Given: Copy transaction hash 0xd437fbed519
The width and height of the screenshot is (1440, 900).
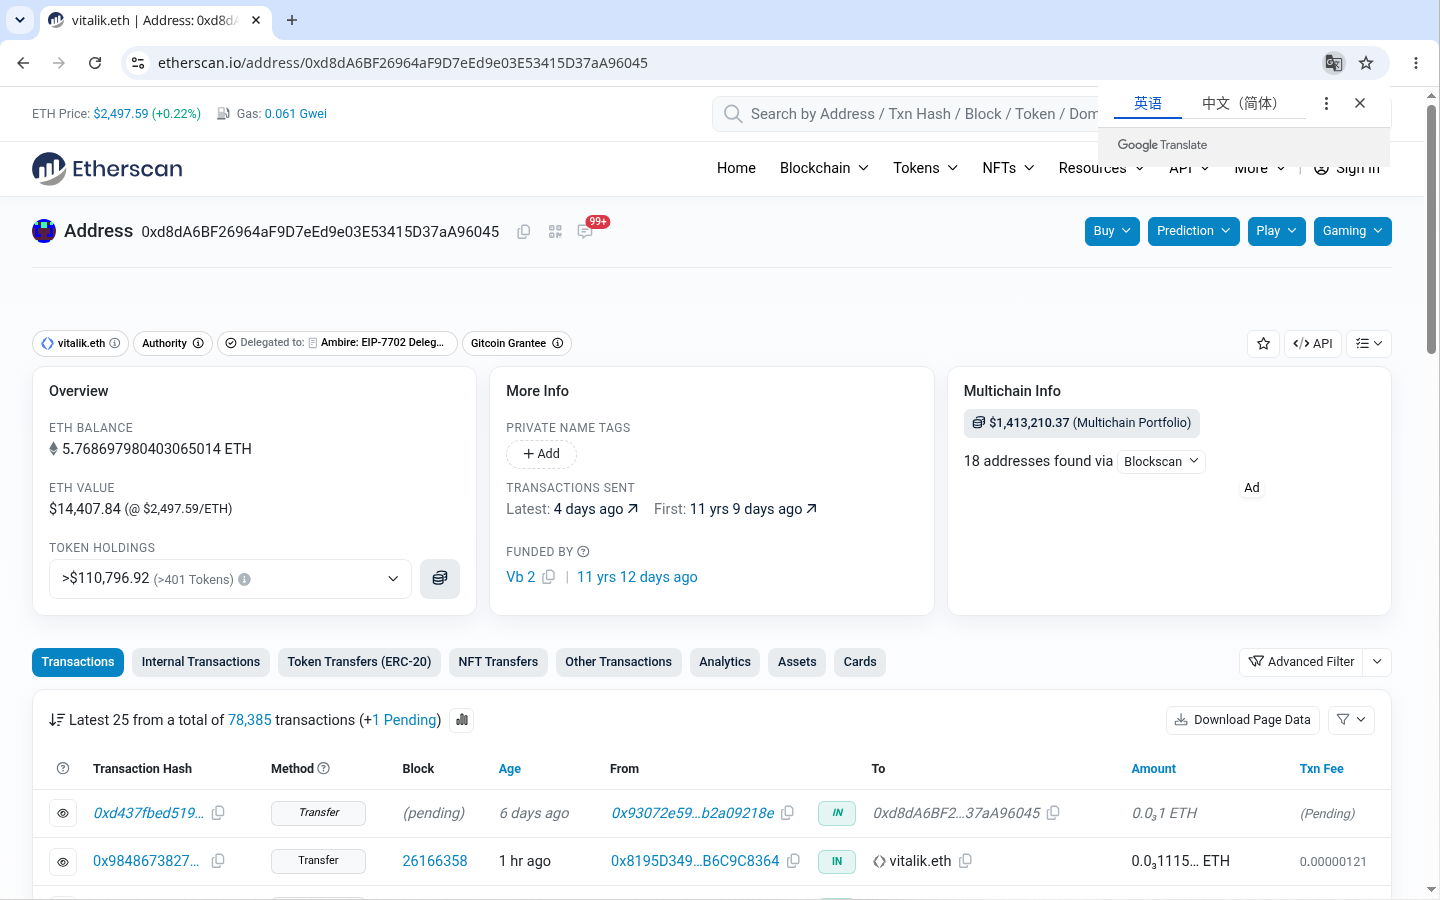Looking at the screenshot, I should [x=218, y=813].
